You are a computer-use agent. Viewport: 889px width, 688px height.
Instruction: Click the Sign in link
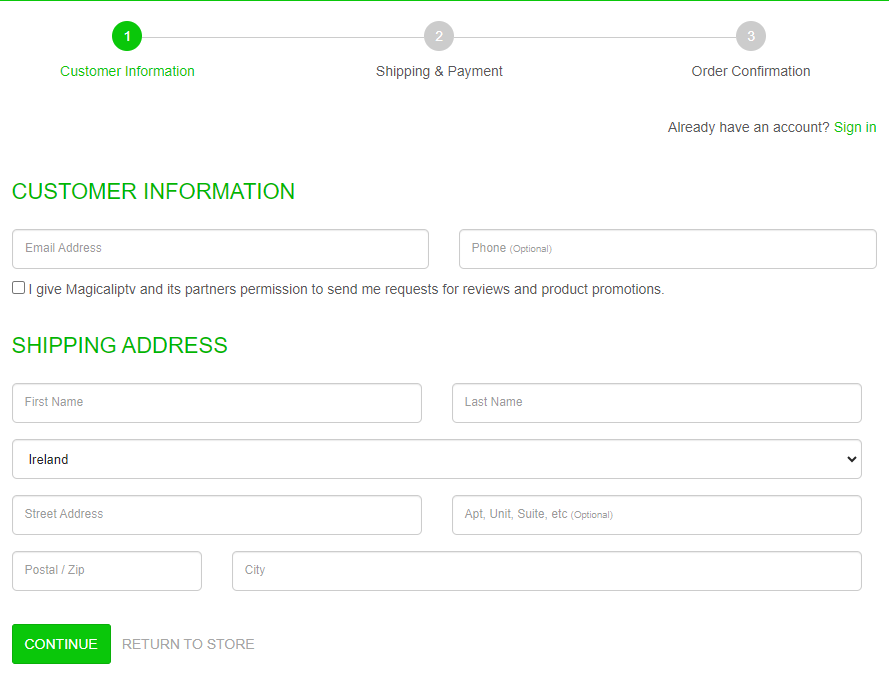pos(855,127)
